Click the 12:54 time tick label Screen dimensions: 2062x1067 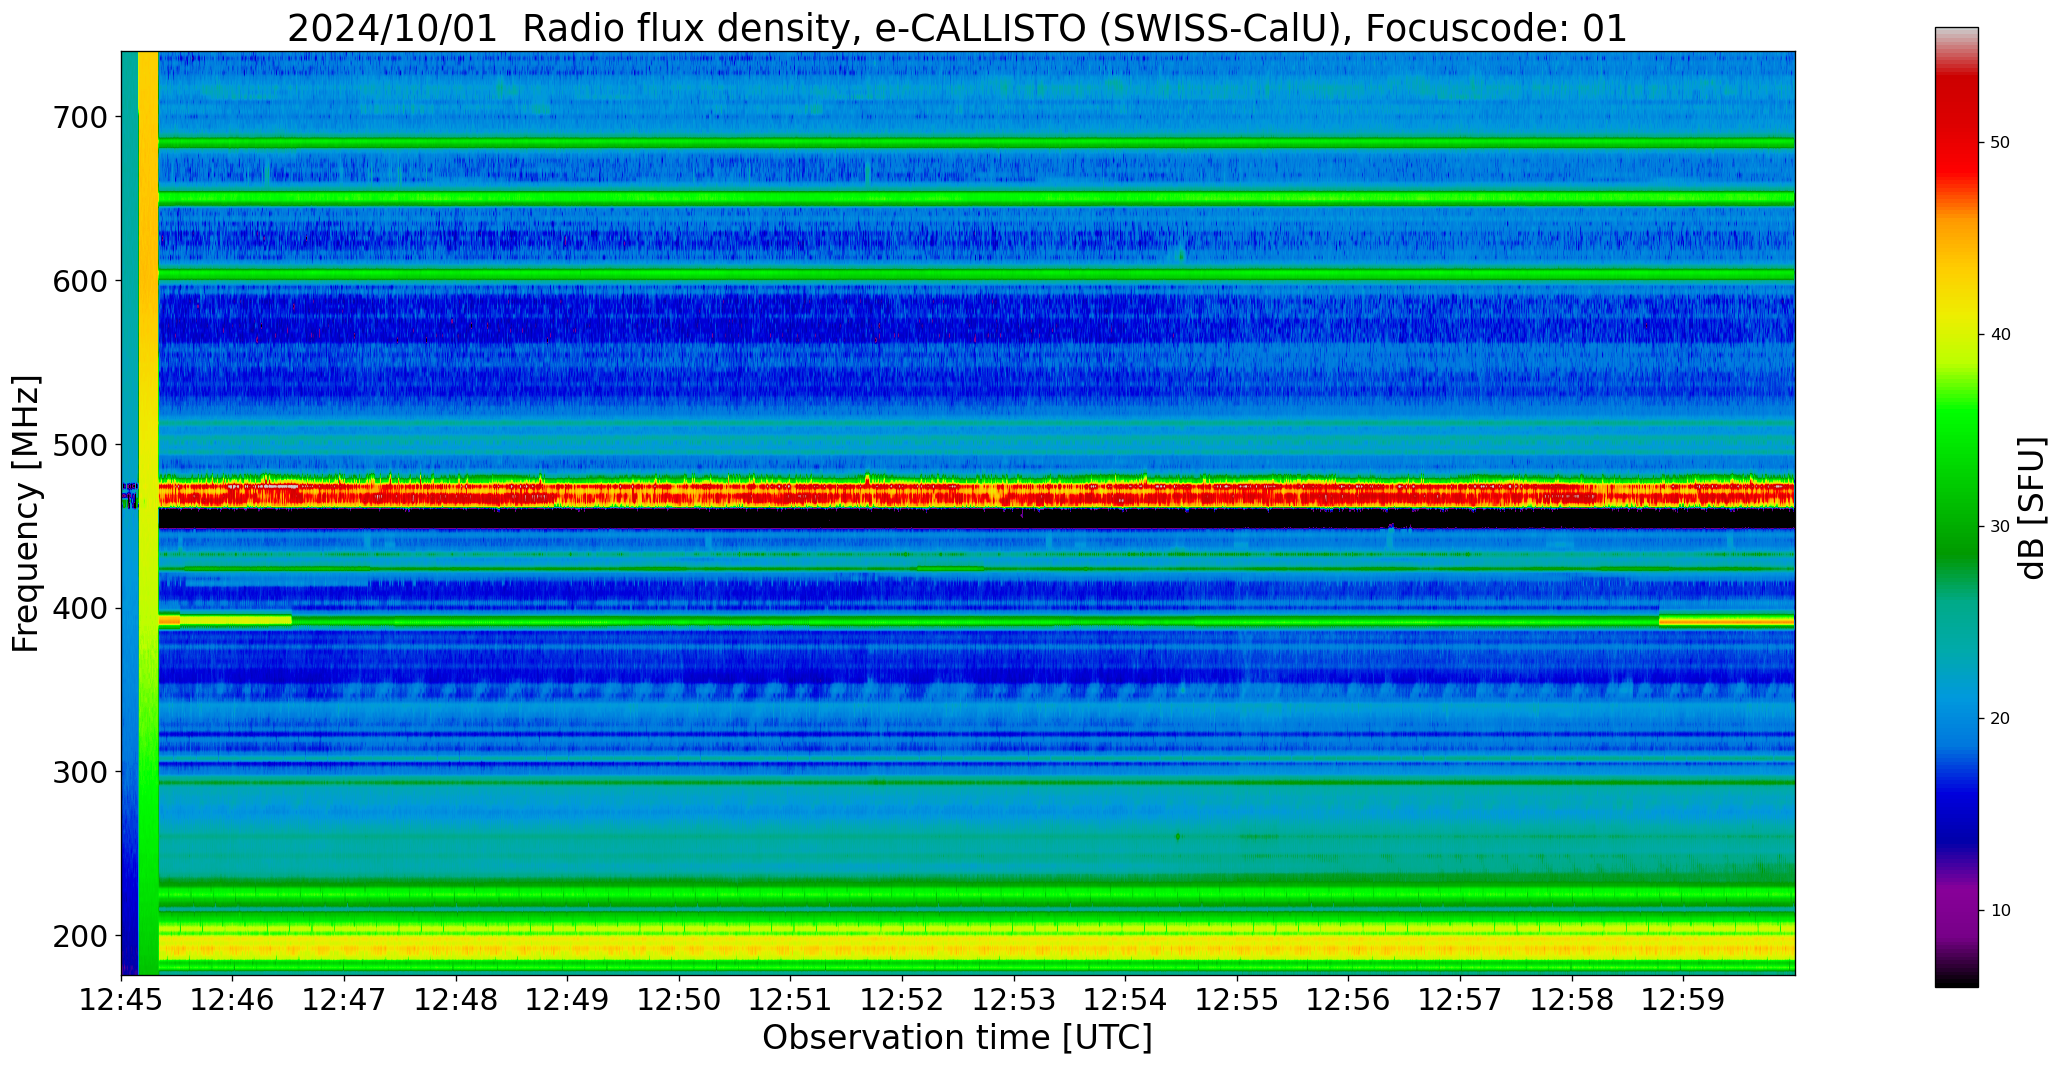click(1126, 1000)
